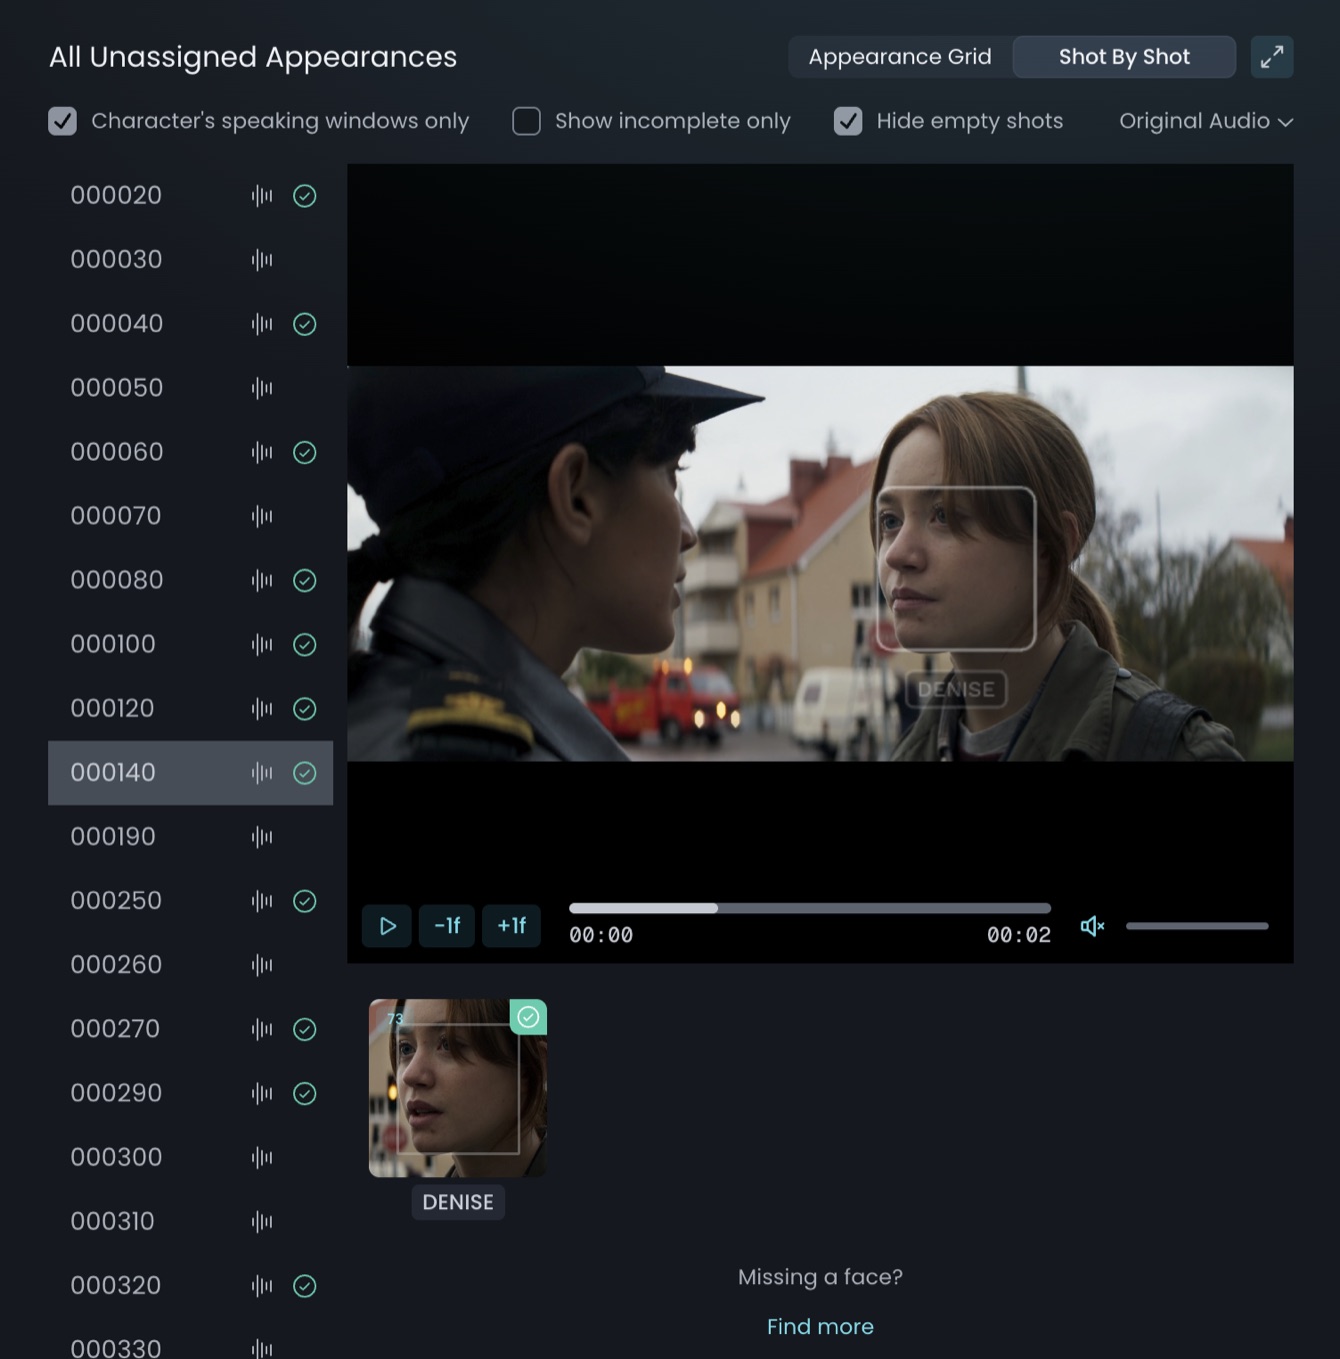
Task: Click the face bounding box in video
Action: point(956,568)
